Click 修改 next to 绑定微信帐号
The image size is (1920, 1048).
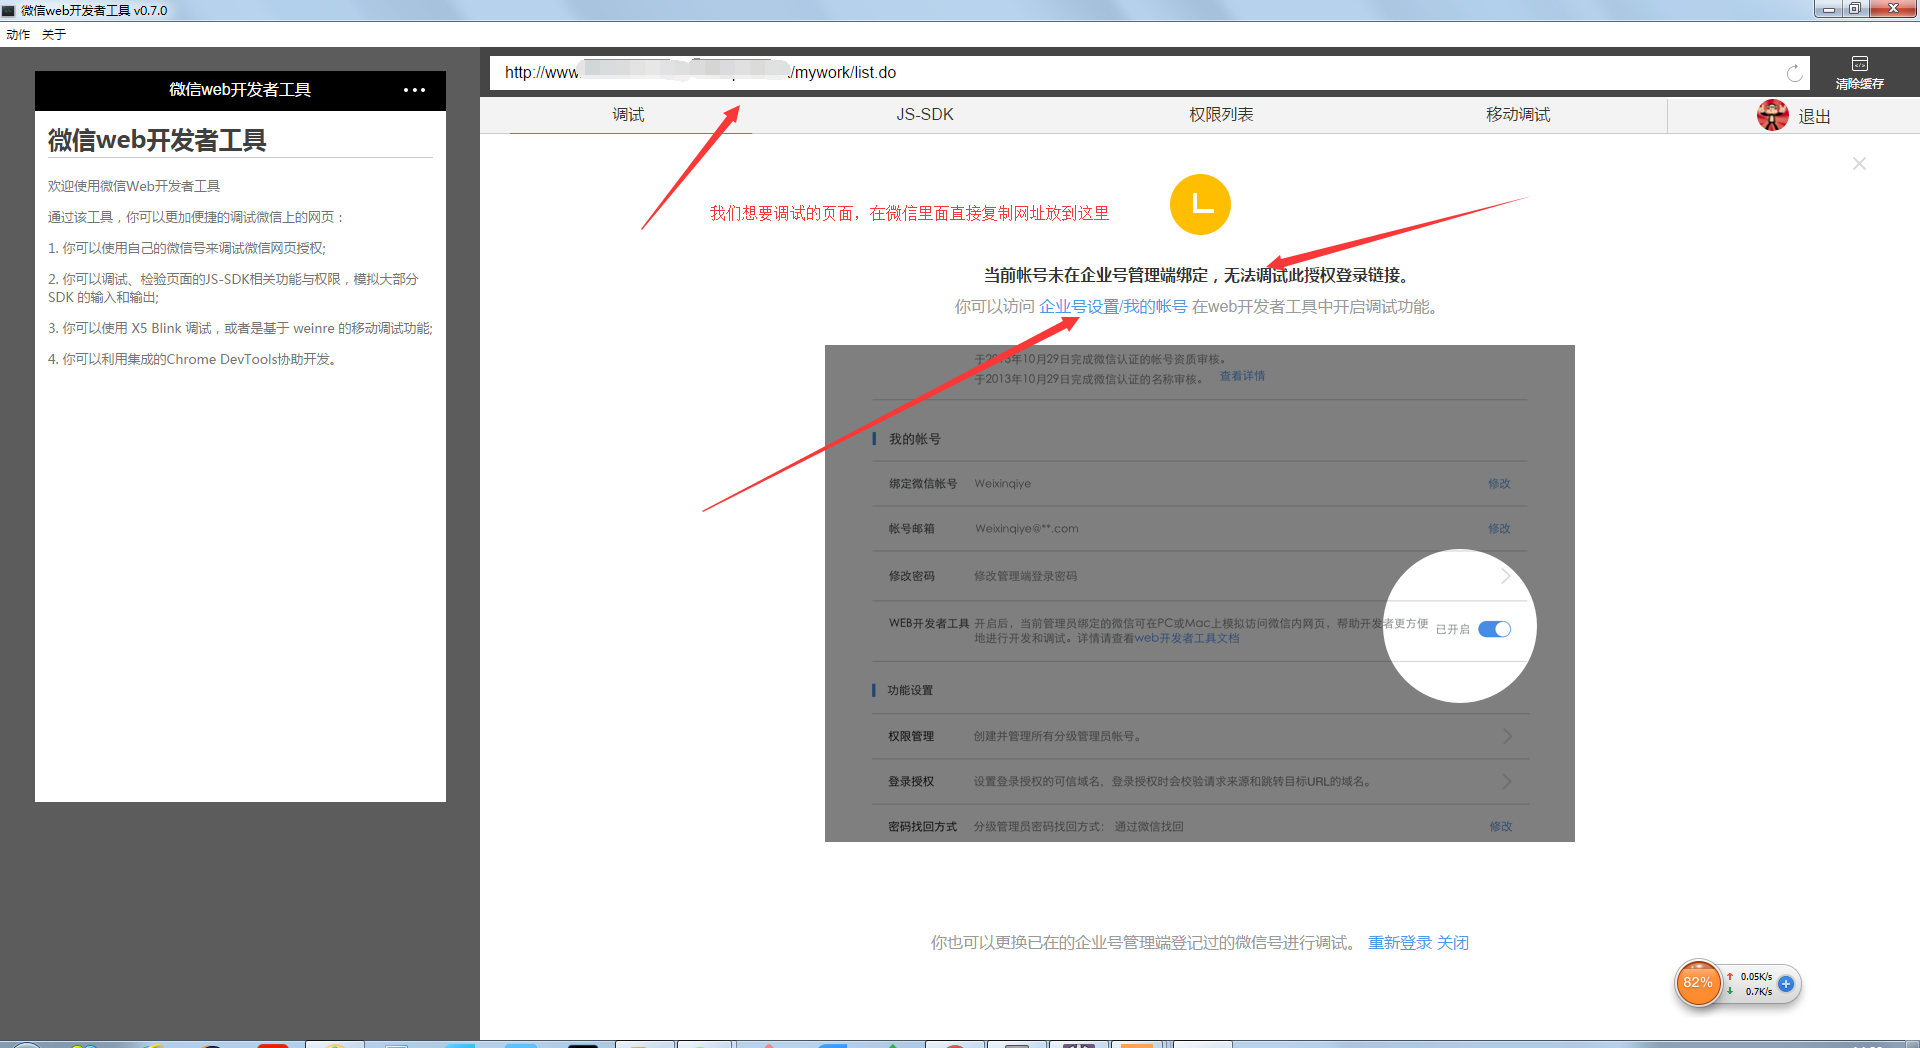(x=1499, y=484)
